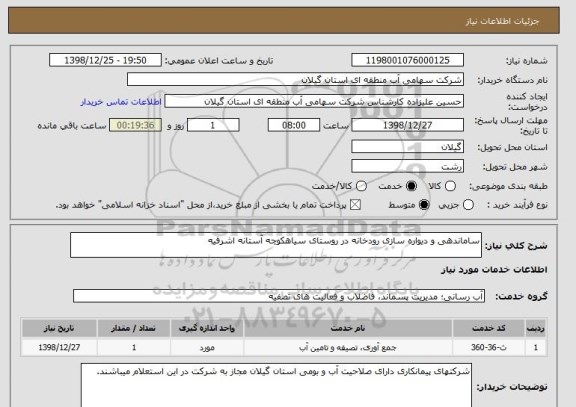Click the response deadline date 1398/12/27 field
The height and width of the screenshot is (407, 576).
pyautogui.click(x=407, y=125)
